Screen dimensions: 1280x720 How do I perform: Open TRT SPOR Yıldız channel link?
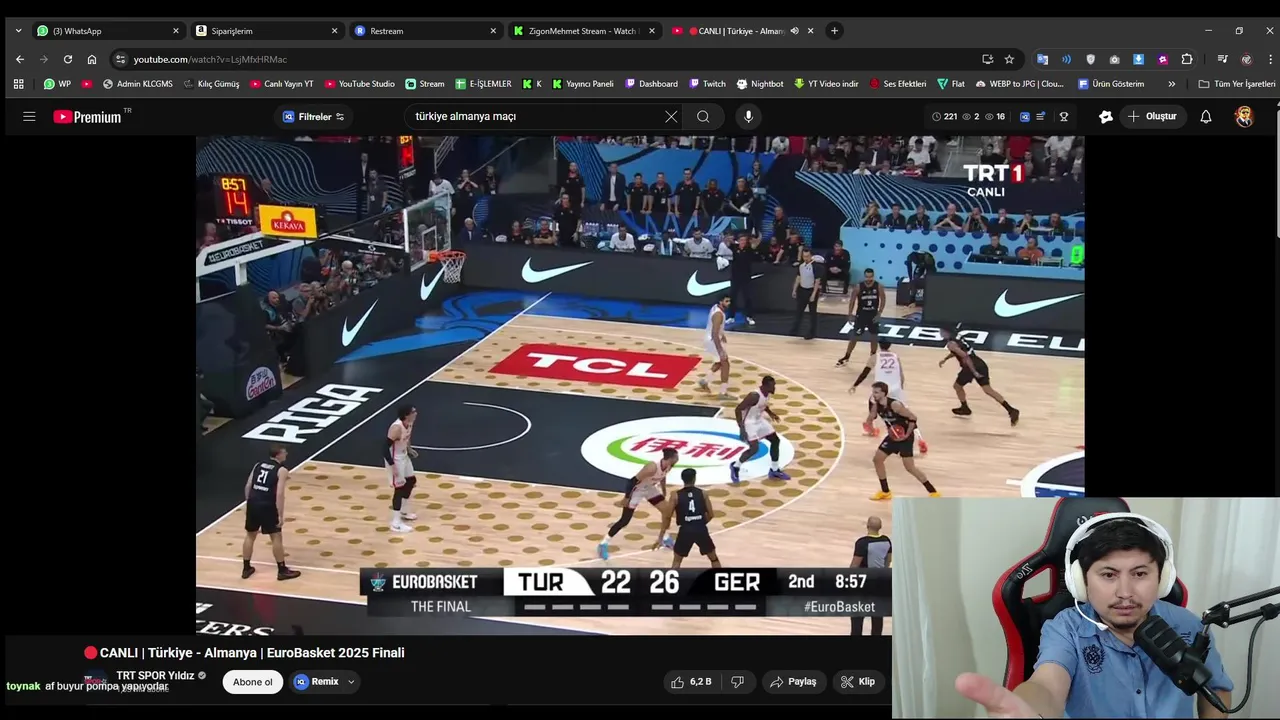pyautogui.click(x=155, y=676)
